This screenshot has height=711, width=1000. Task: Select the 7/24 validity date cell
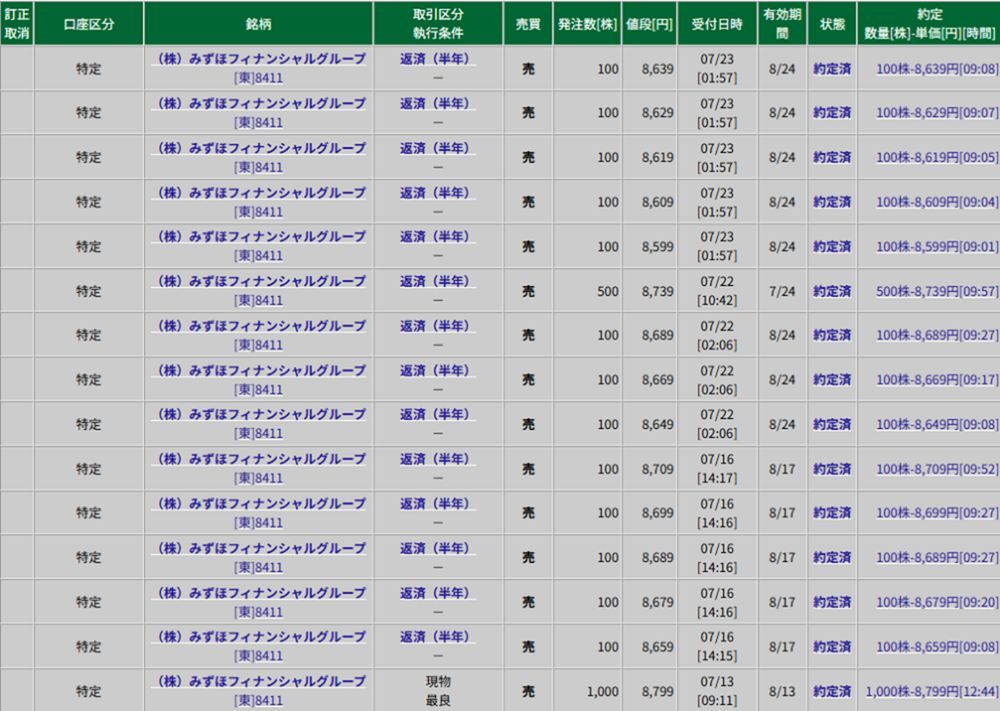[x=783, y=291]
